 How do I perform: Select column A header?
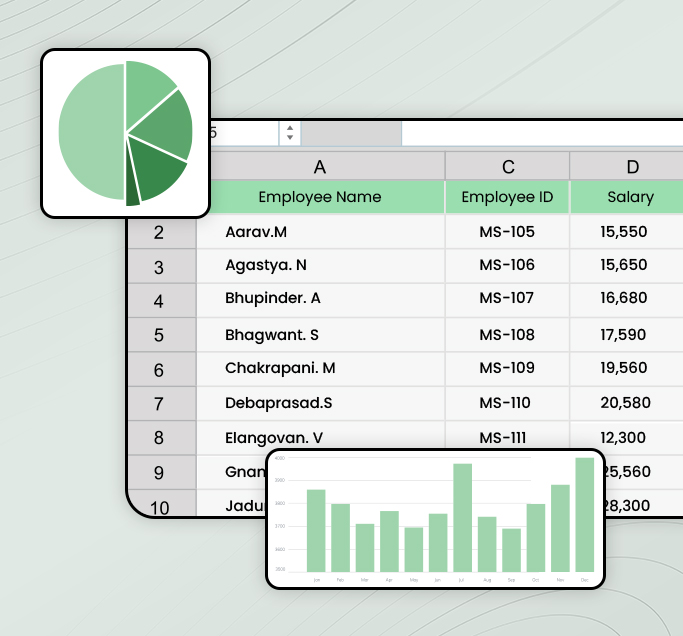click(x=320, y=166)
